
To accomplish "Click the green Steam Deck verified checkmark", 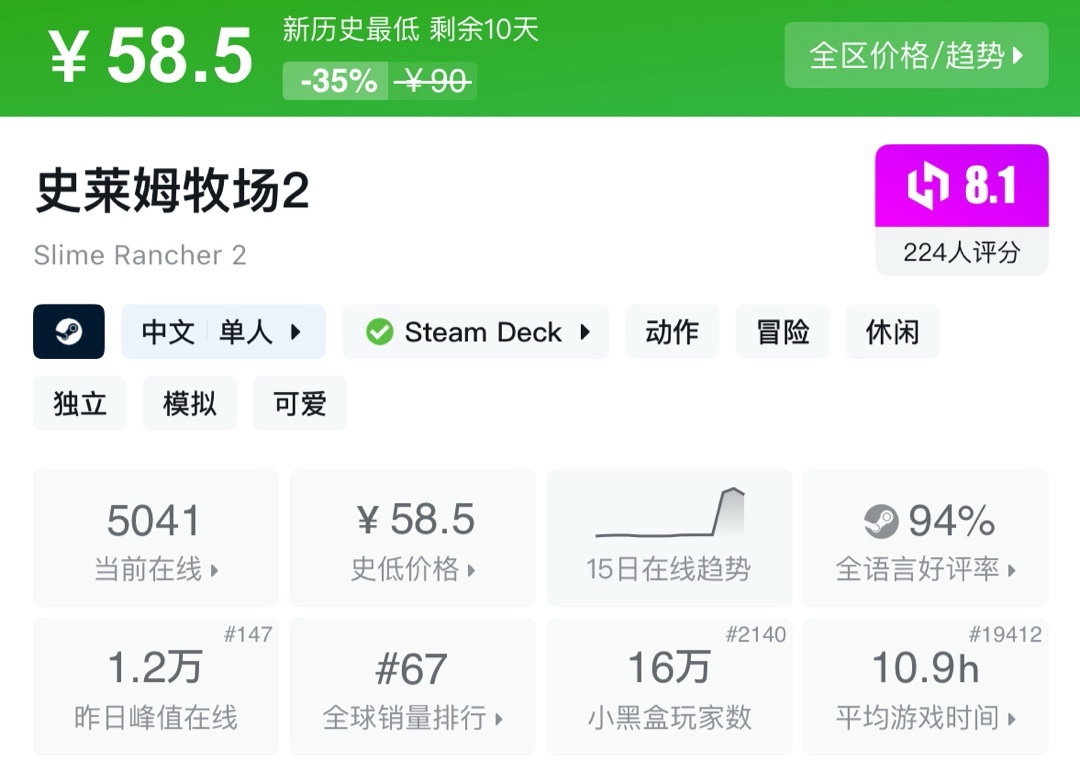I will (x=380, y=332).
